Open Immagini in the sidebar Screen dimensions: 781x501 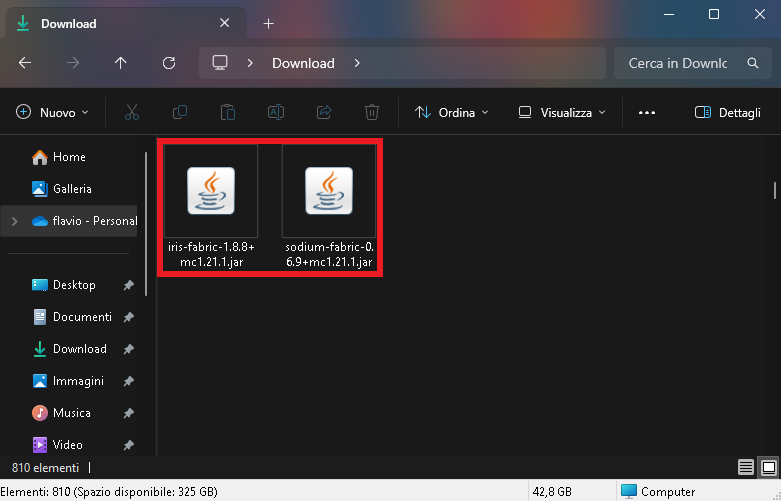[78, 381]
